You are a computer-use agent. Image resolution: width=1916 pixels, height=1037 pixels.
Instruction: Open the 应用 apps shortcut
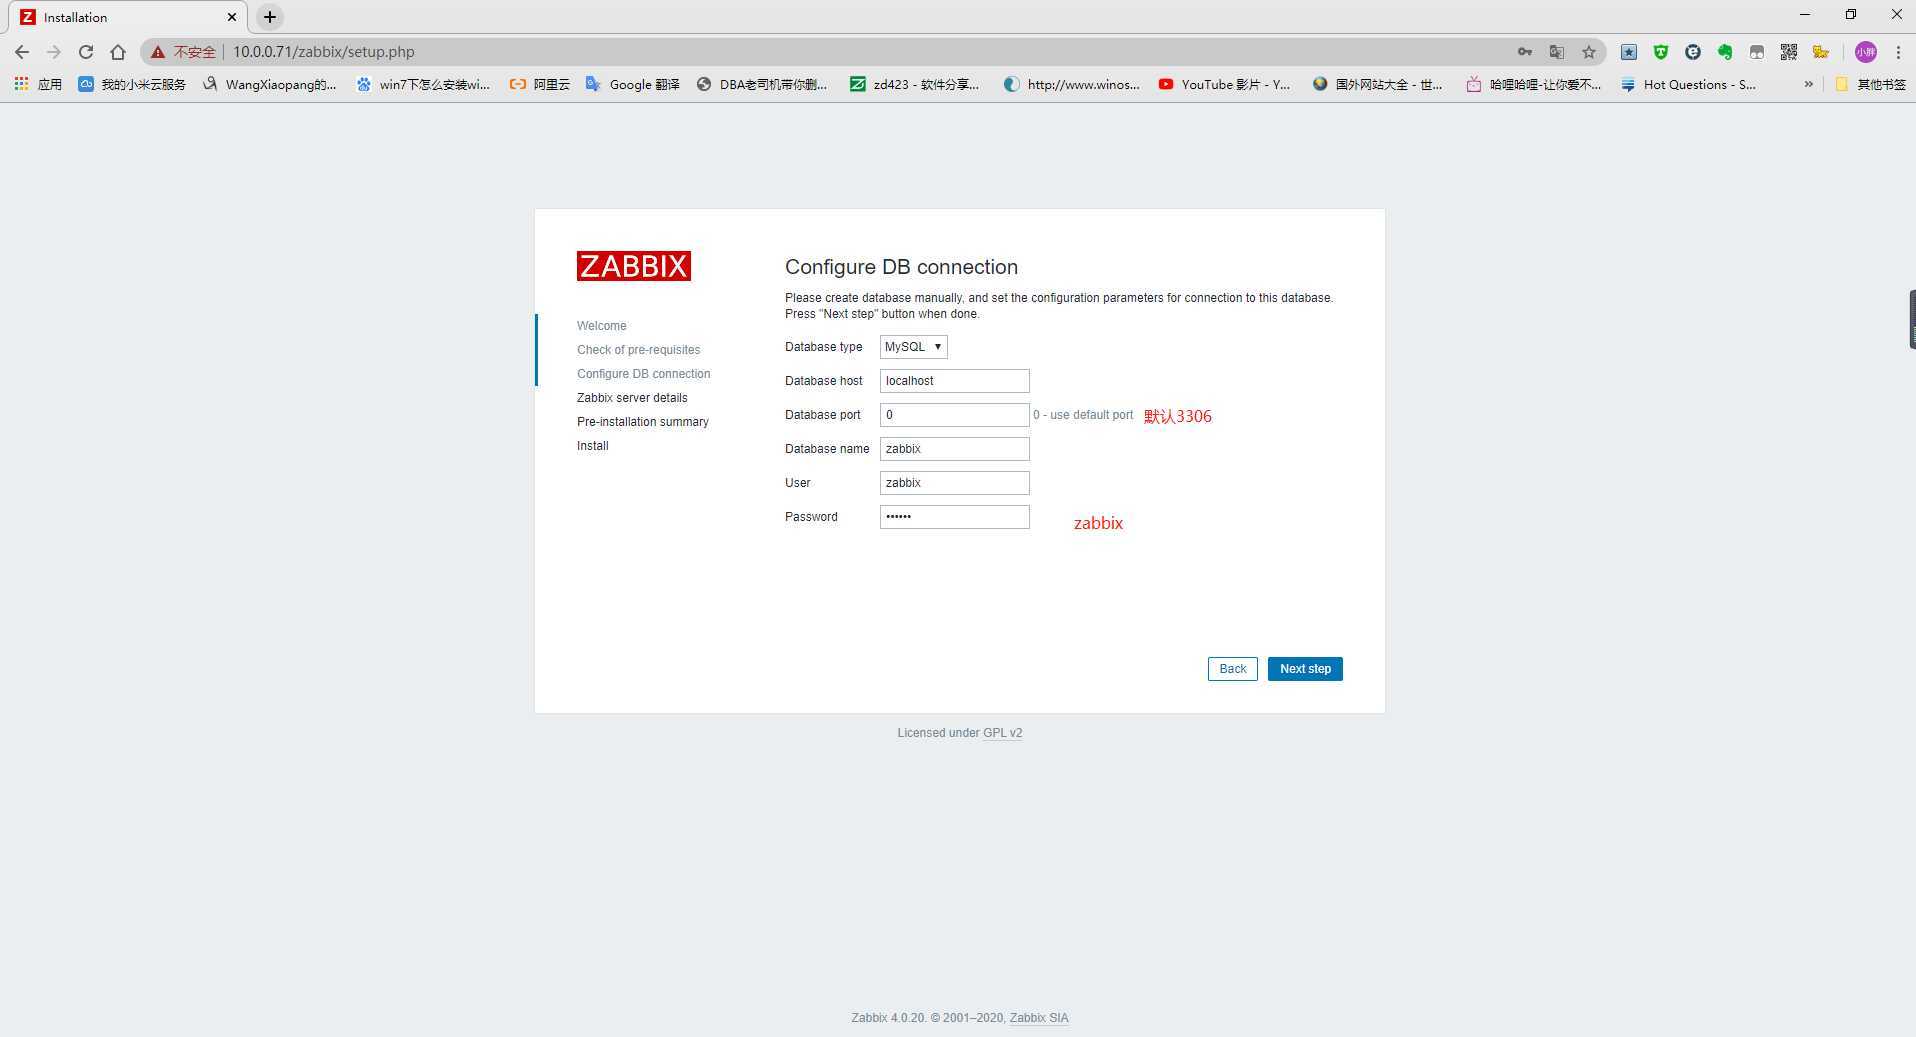[x=38, y=85]
